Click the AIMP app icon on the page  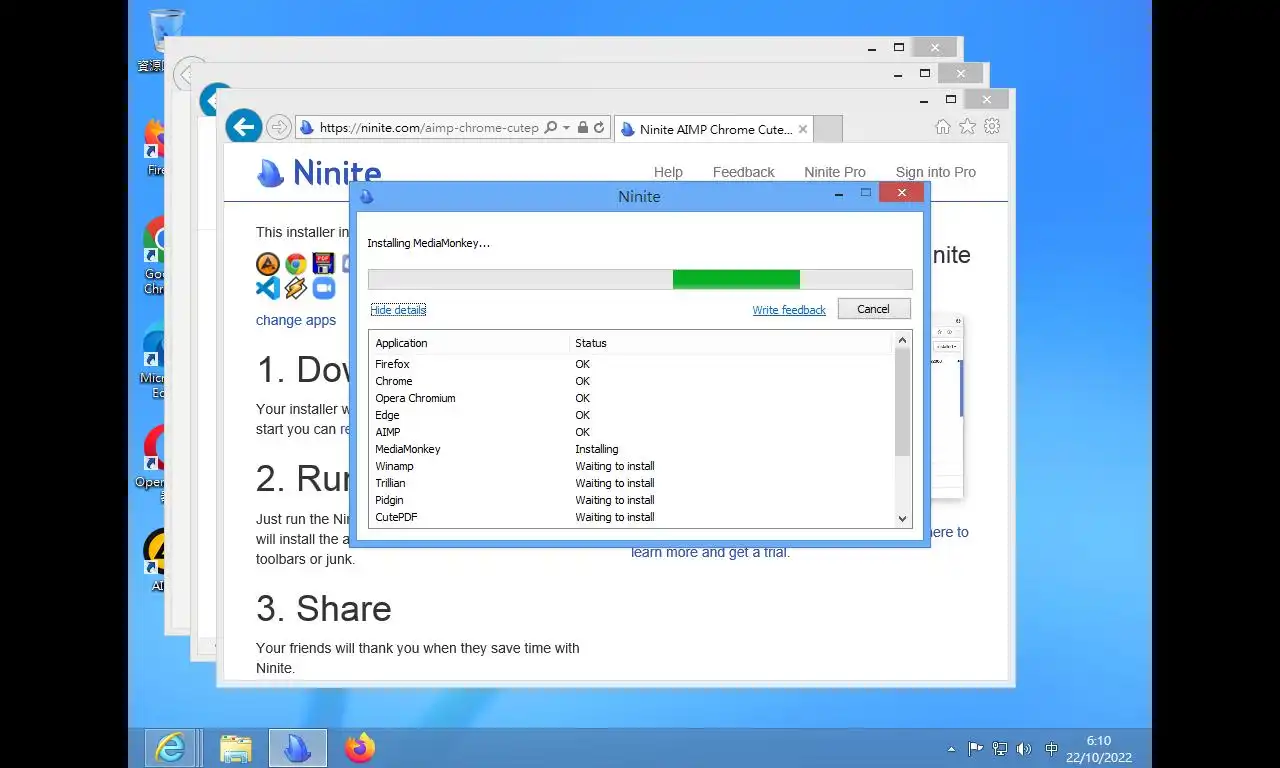coord(268,264)
